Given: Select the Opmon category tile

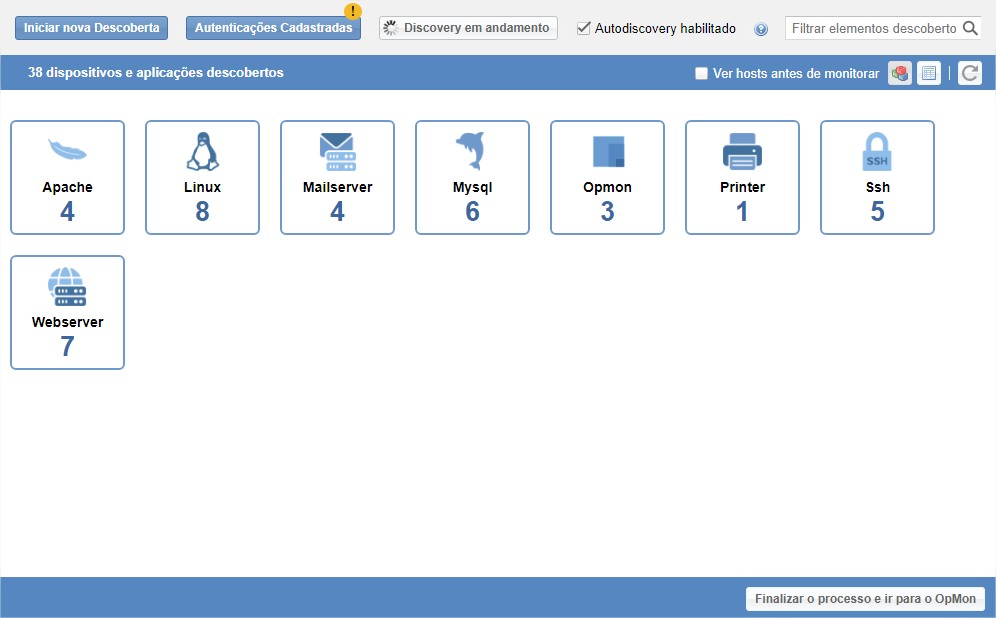Looking at the screenshot, I should (x=607, y=178).
